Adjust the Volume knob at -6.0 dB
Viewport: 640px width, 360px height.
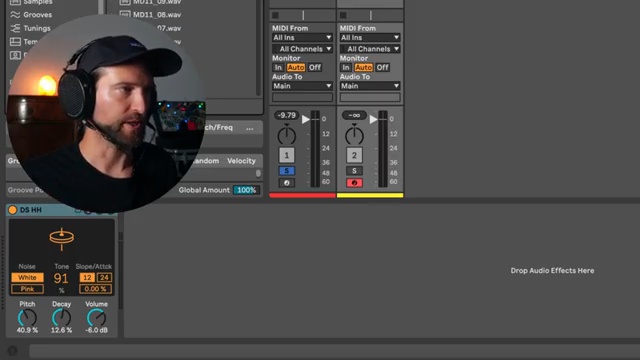tap(96, 318)
